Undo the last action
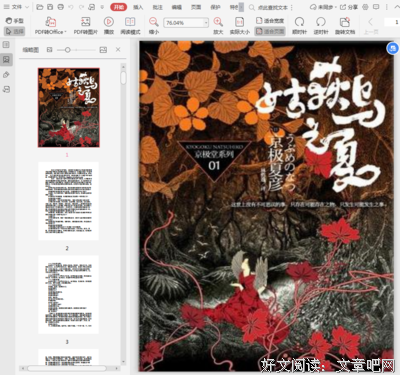Viewport: 400px width, 375px height. pos(71,7)
